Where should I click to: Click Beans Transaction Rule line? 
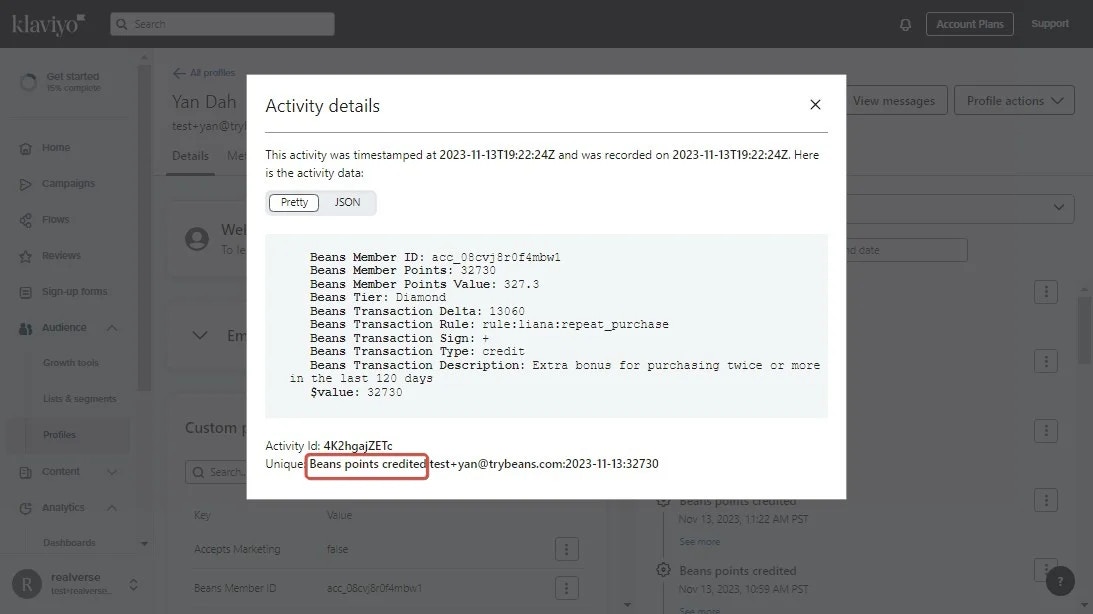point(489,324)
